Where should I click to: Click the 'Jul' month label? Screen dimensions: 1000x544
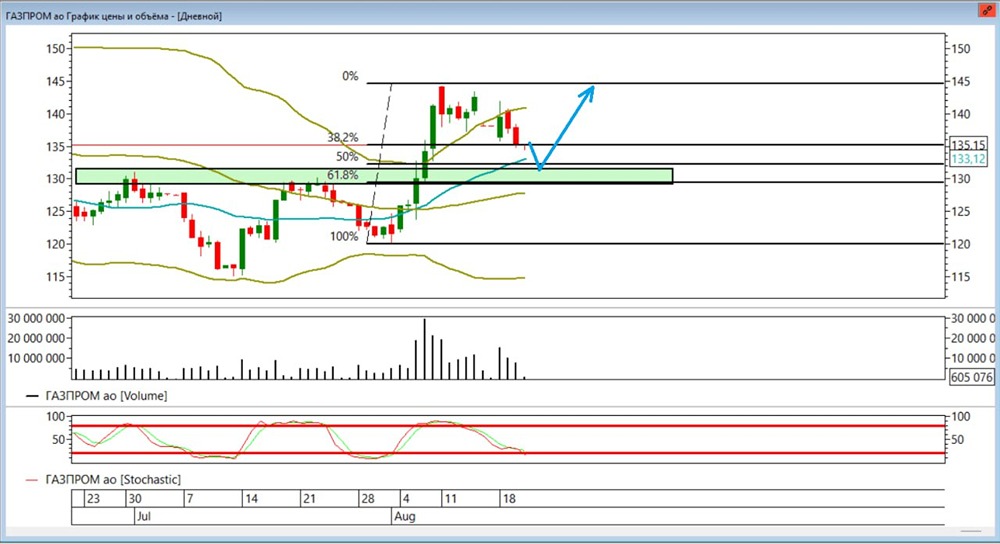[x=143, y=516]
